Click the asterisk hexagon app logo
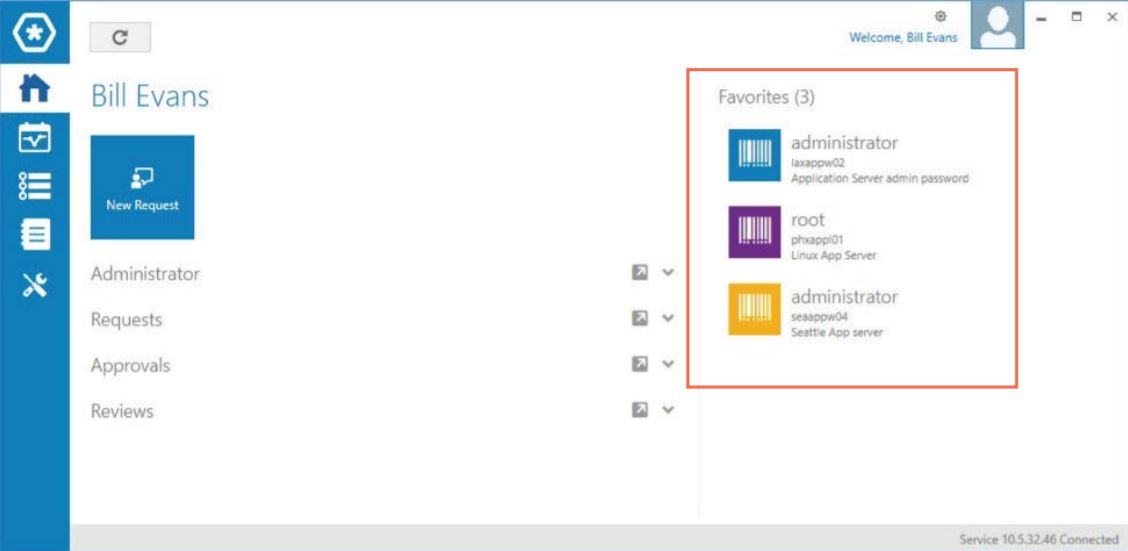The image size is (1128, 551). (x=34, y=35)
